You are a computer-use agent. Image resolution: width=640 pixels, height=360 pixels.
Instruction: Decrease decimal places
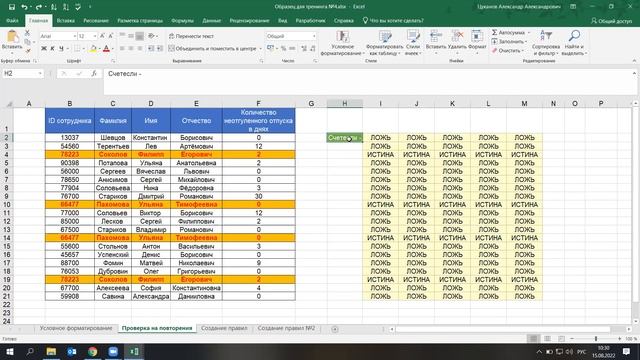click(313, 49)
